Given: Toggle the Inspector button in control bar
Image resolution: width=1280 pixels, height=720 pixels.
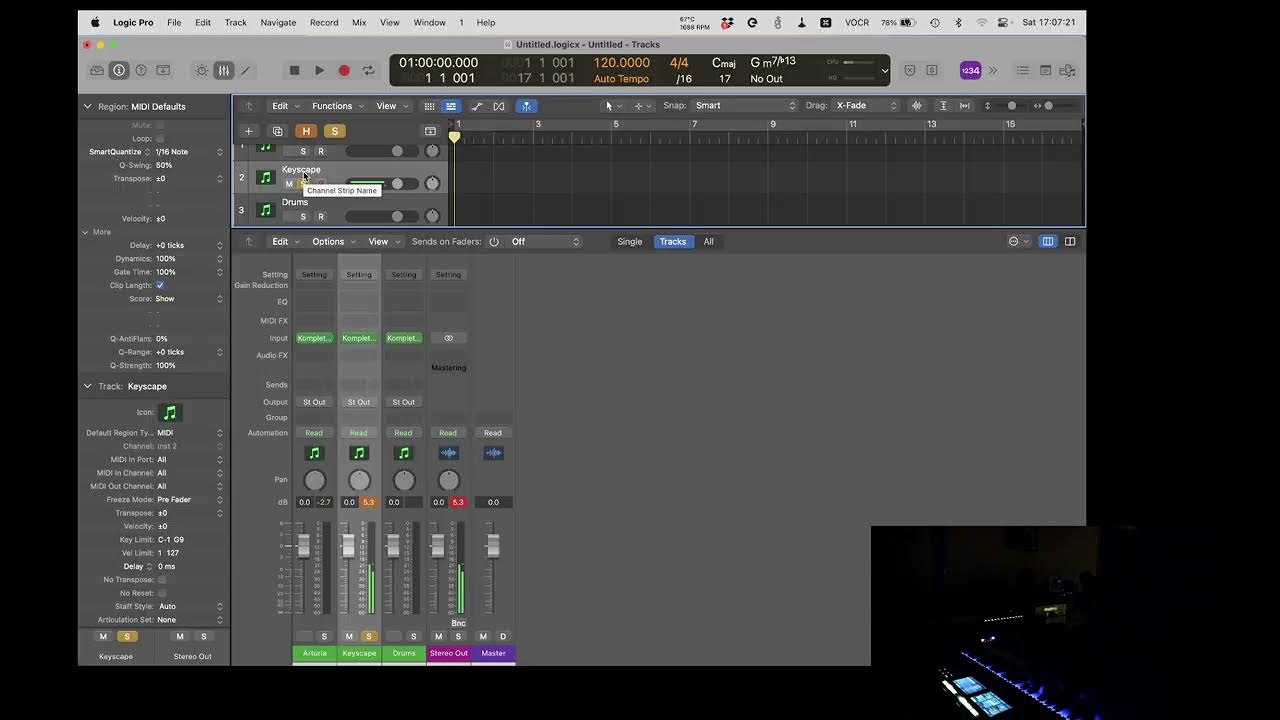Looking at the screenshot, I should pos(119,70).
